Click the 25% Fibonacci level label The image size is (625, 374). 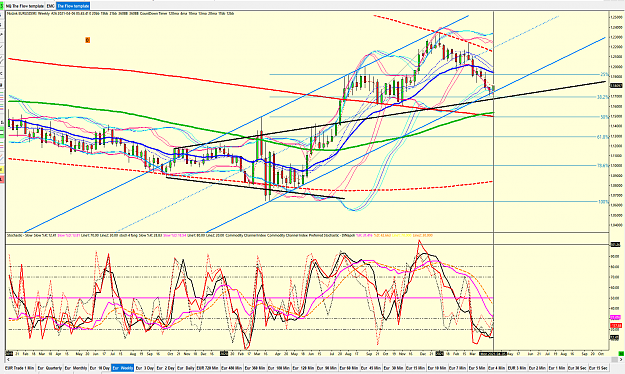pos(604,75)
